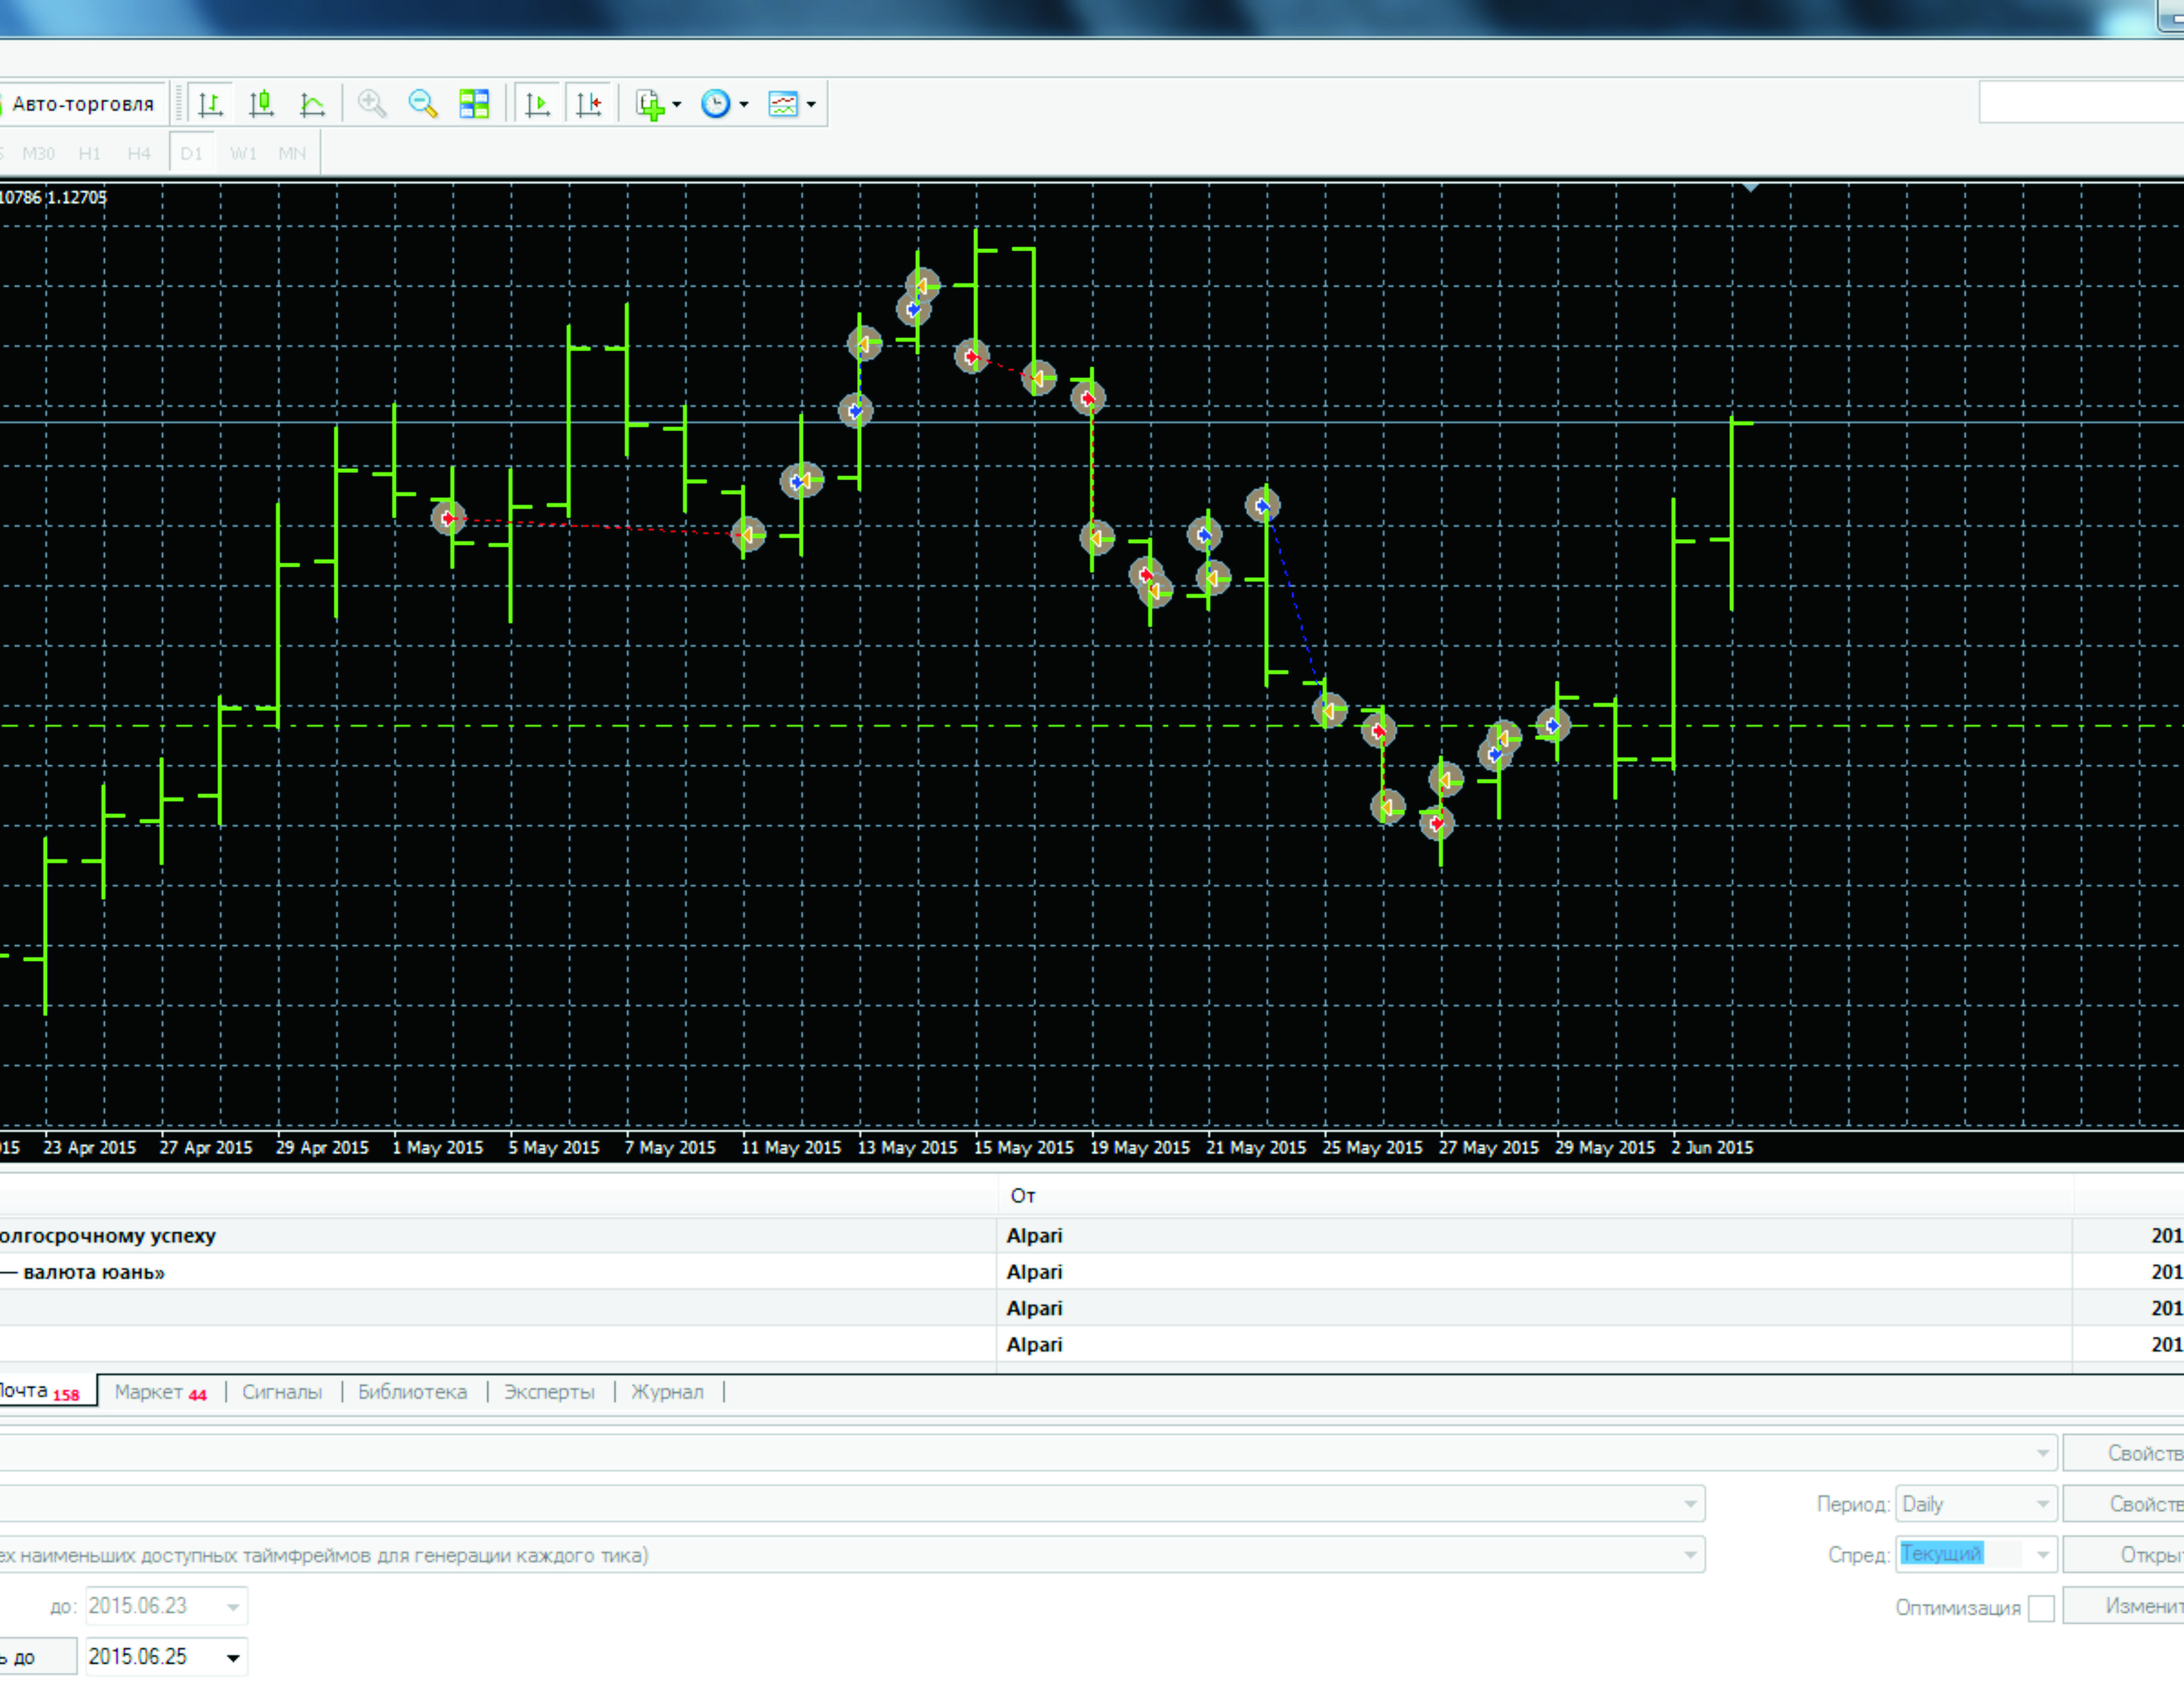
Task: Expand the templates dropdown arrow
Action: coord(811,104)
